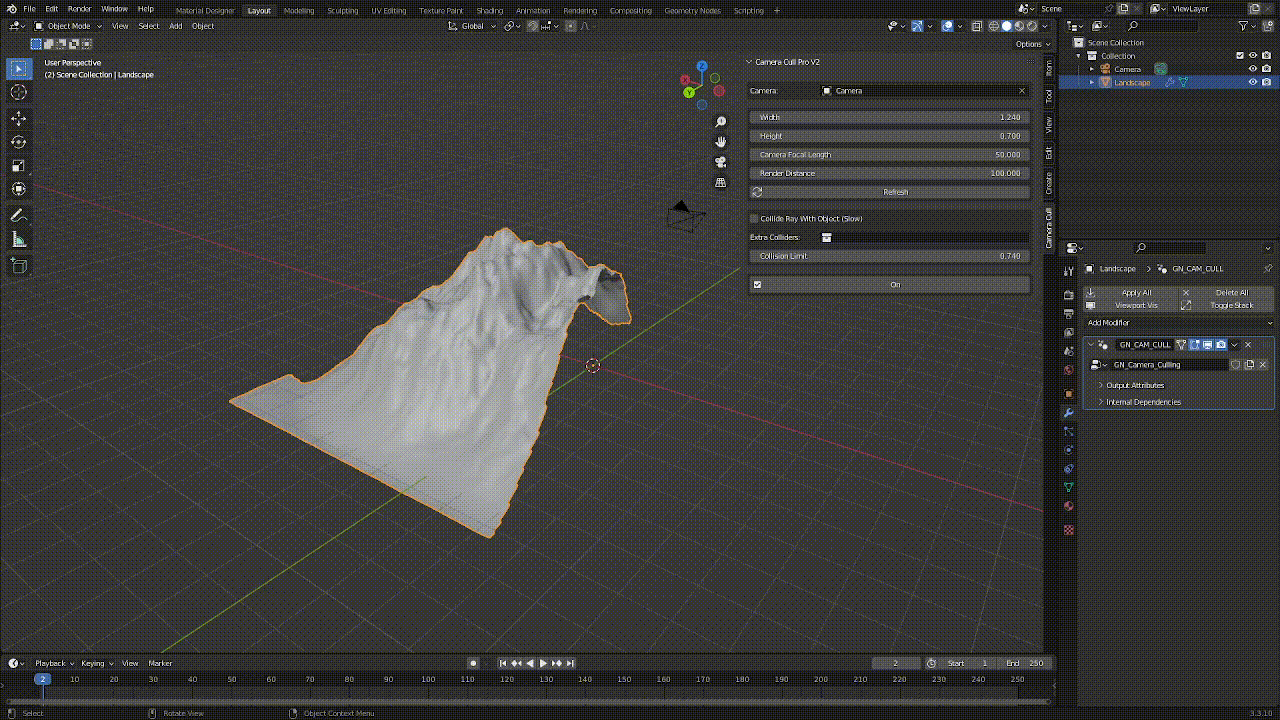Screen dimensions: 1280x720
Task: Open the Add Modifier dropdown
Action: tap(1180, 323)
